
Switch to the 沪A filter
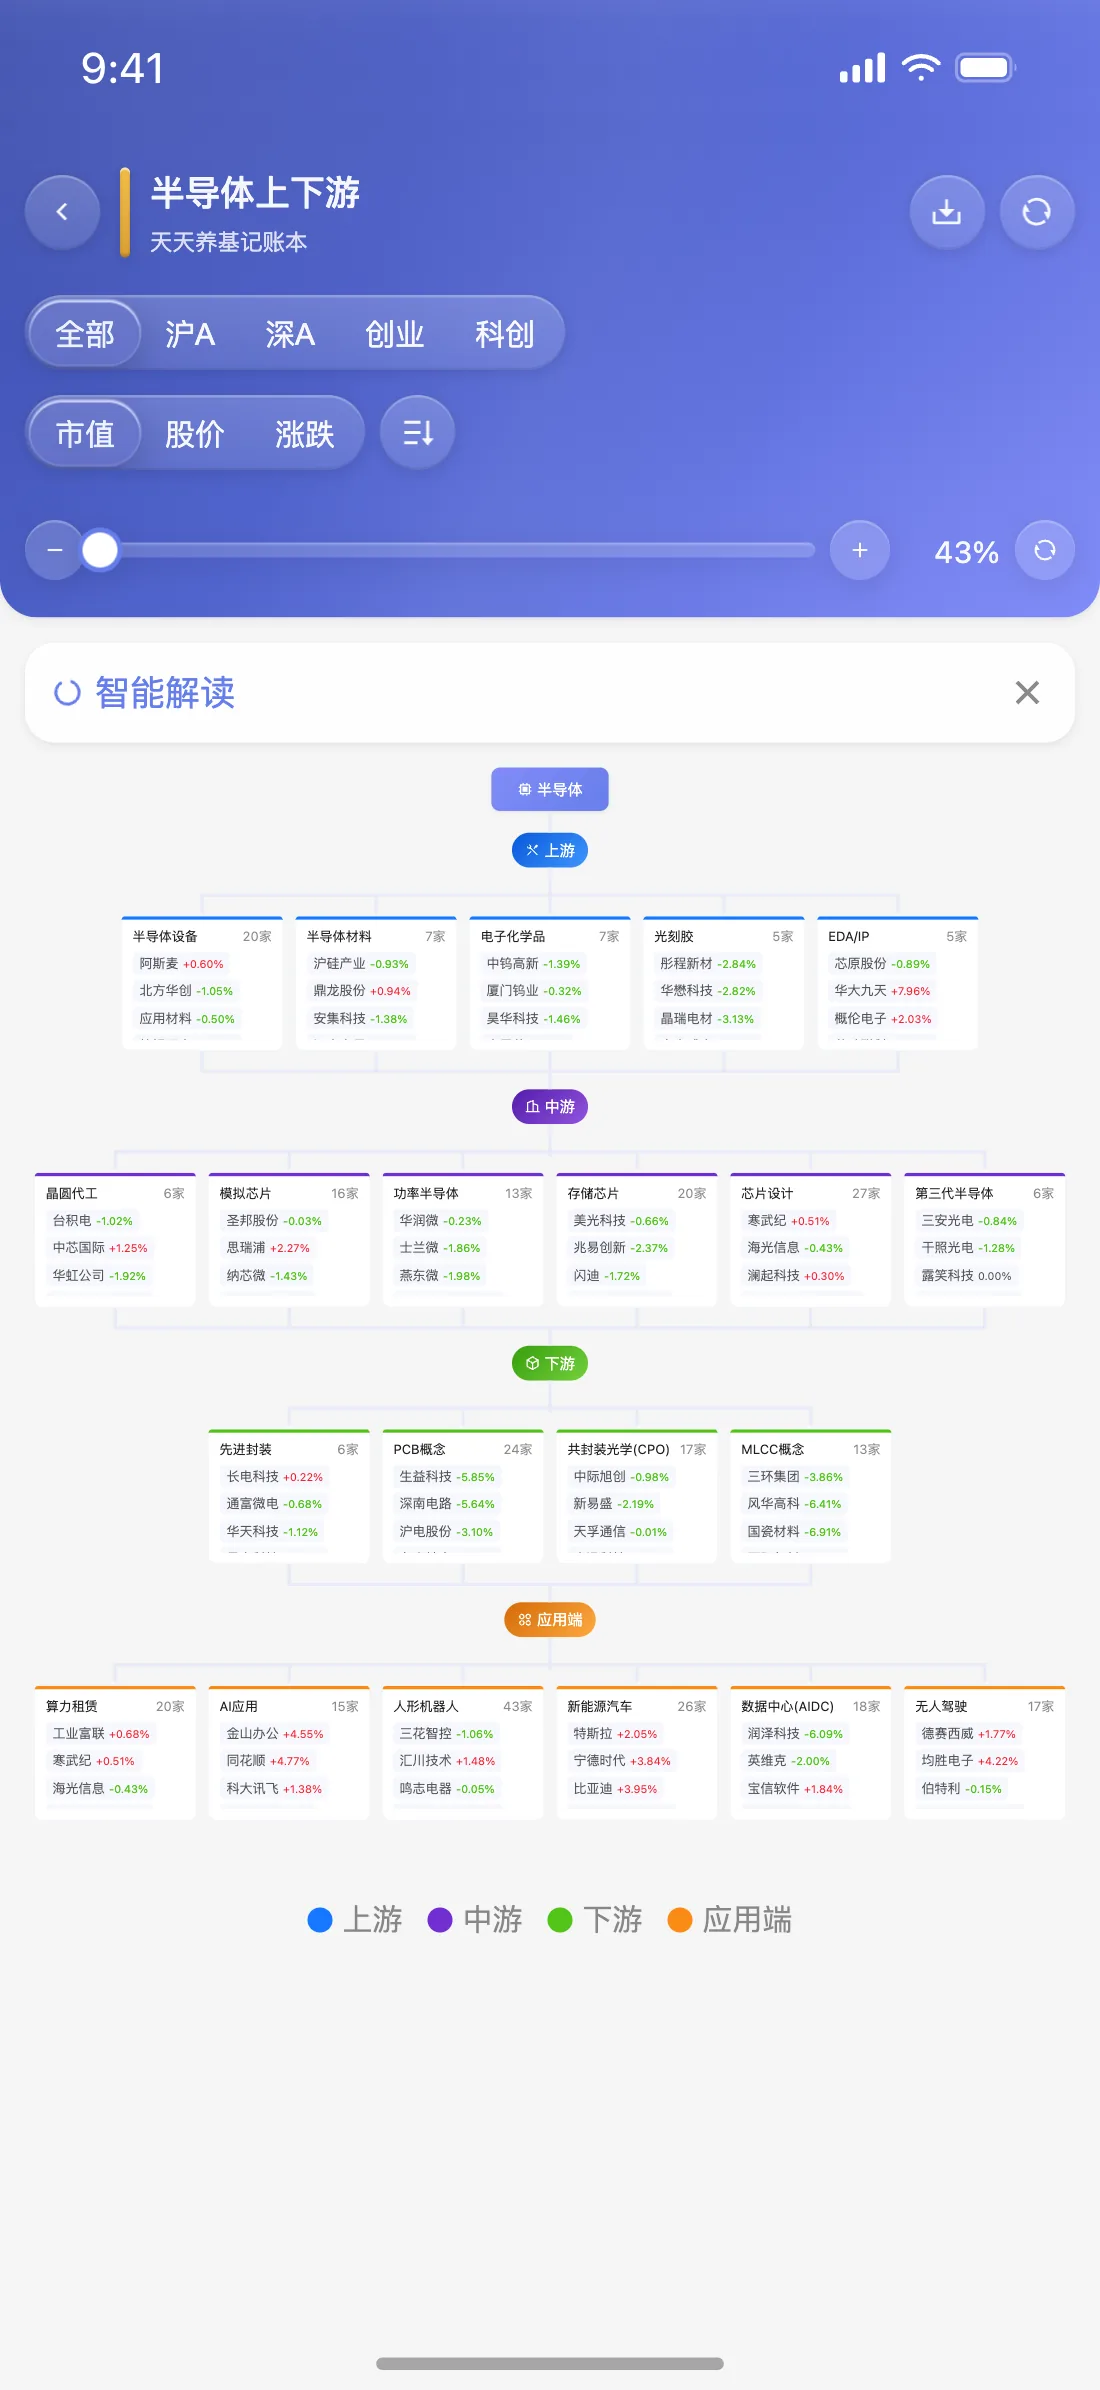(190, 334)
